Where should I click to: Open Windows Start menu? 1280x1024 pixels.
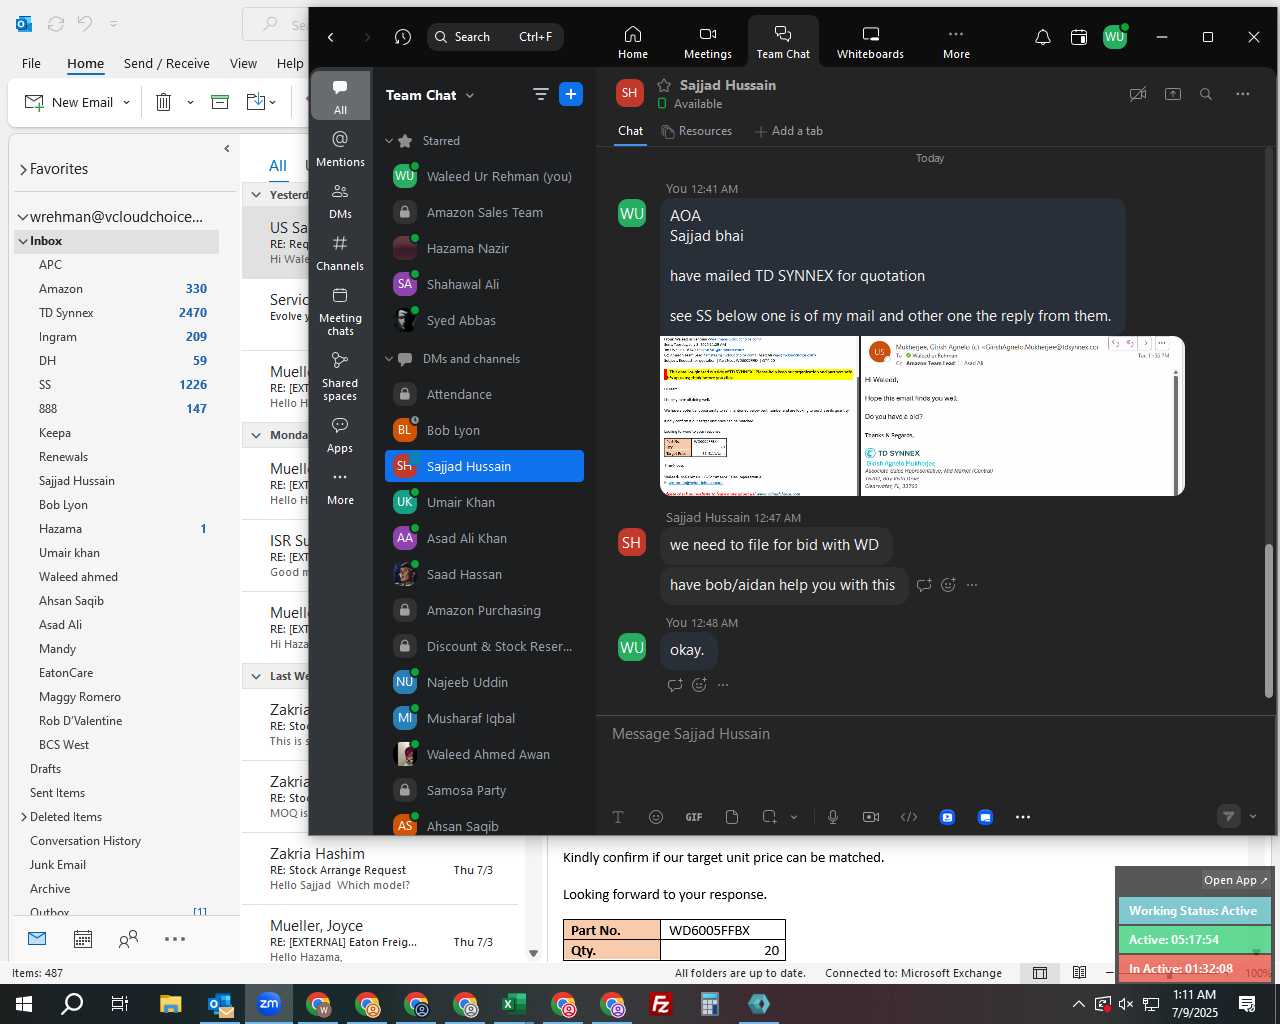(x=24, y=1004)
